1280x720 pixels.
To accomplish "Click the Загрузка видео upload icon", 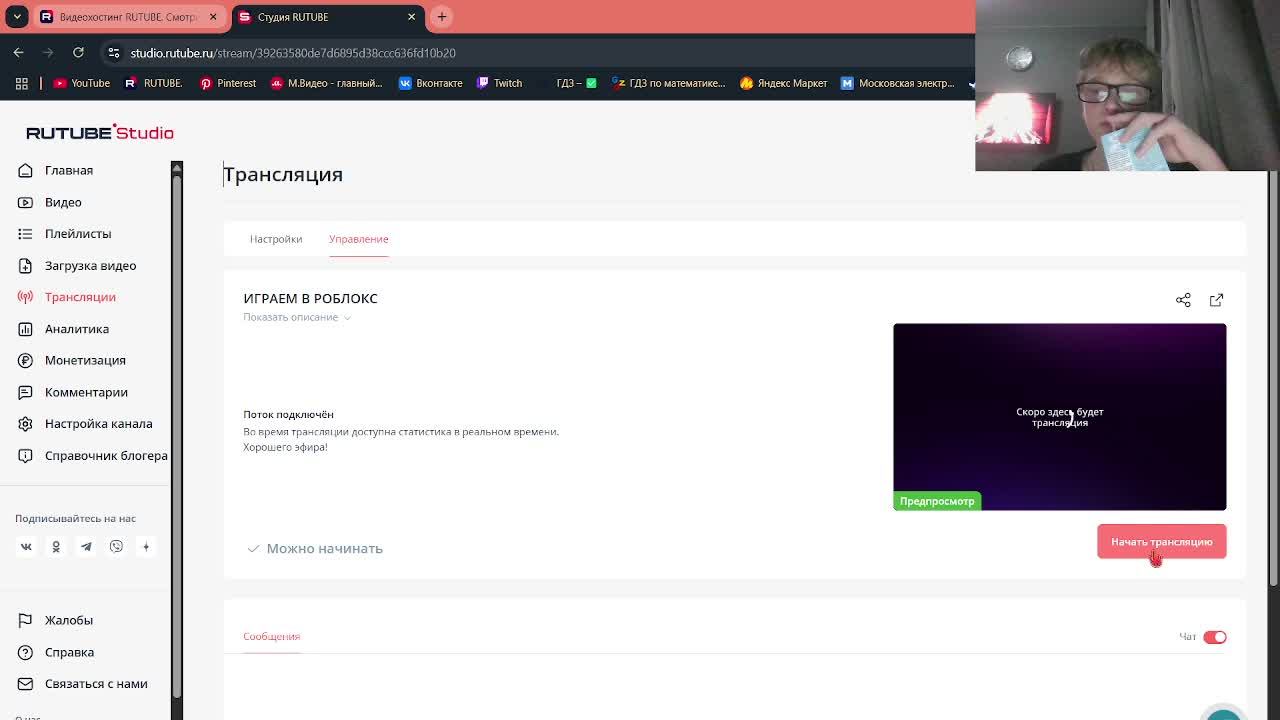I will (x=25, y=265).
